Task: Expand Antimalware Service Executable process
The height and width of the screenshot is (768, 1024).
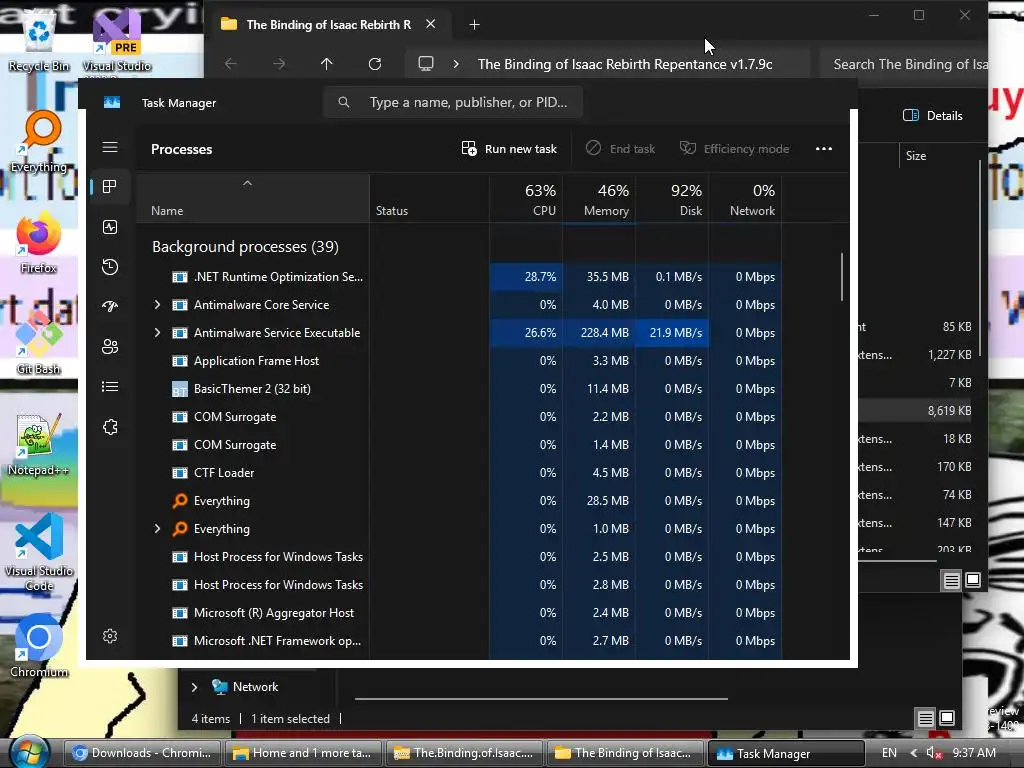Action: tap(157, 332)
